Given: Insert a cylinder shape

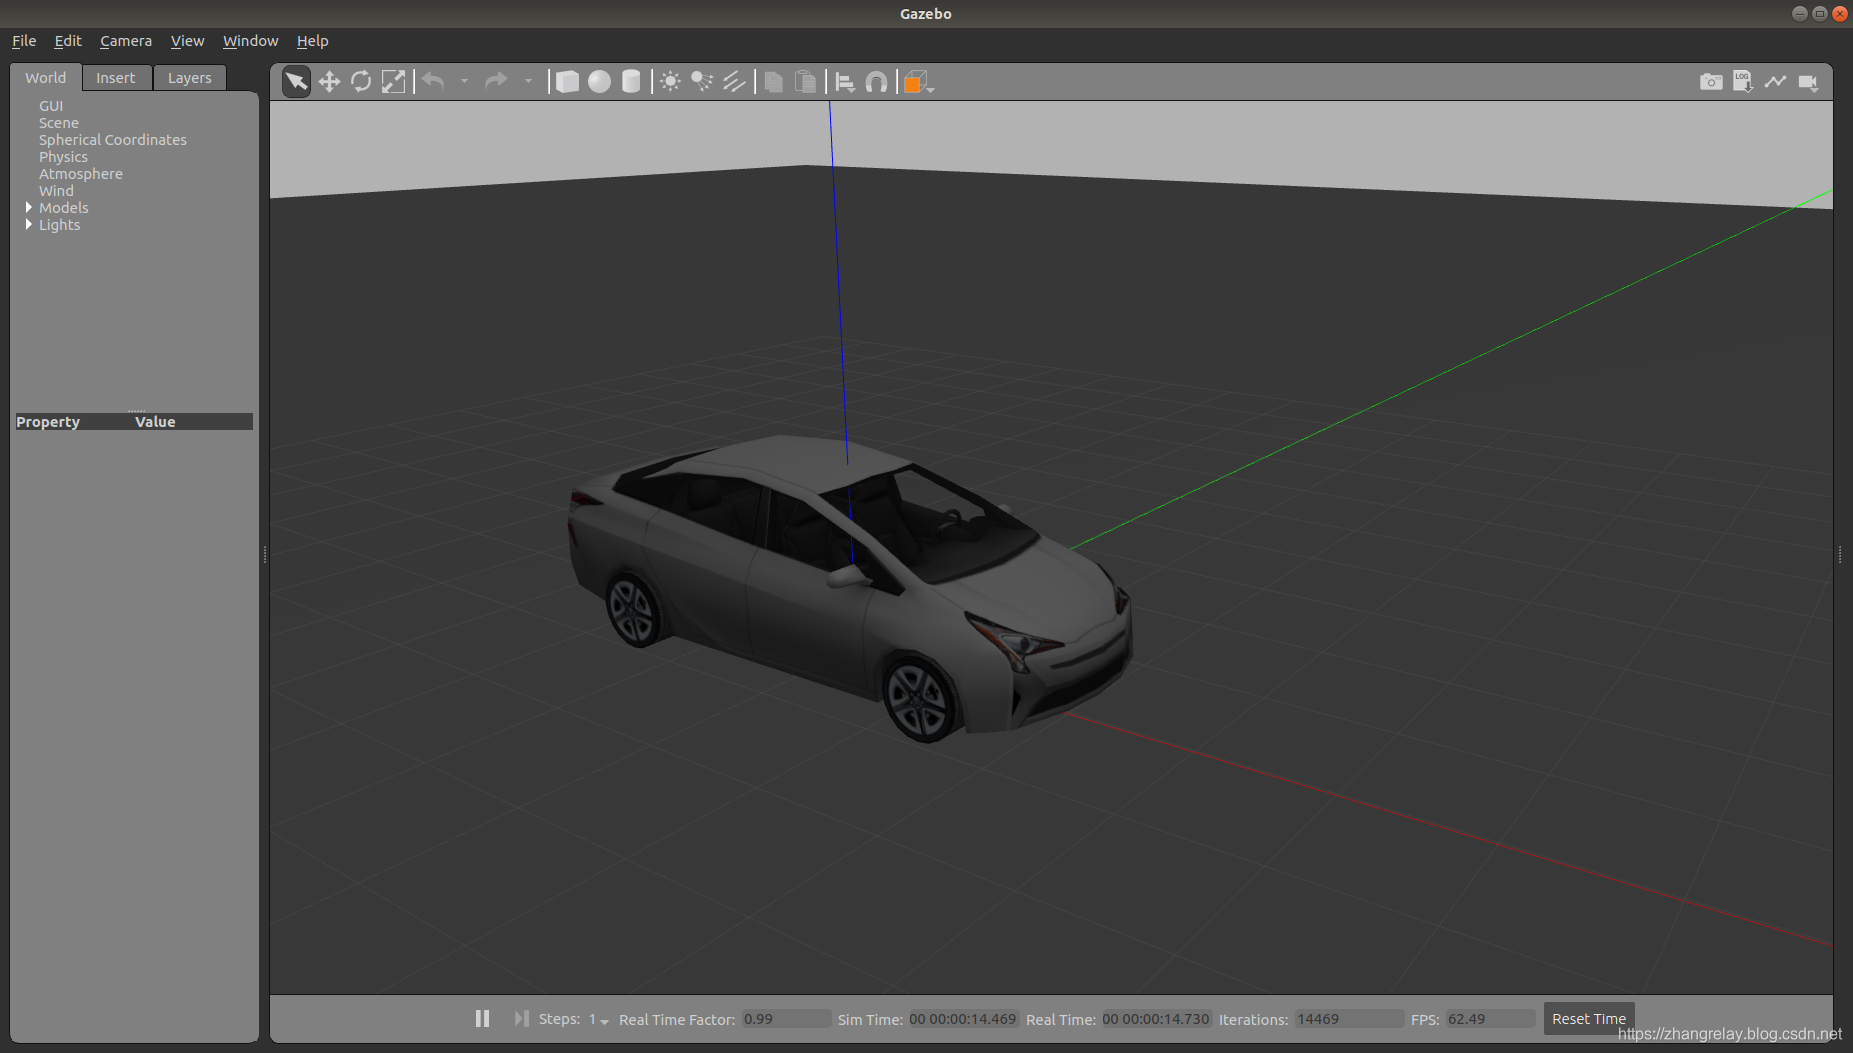Looking at the screenshot, I should (x=631, y=81).
